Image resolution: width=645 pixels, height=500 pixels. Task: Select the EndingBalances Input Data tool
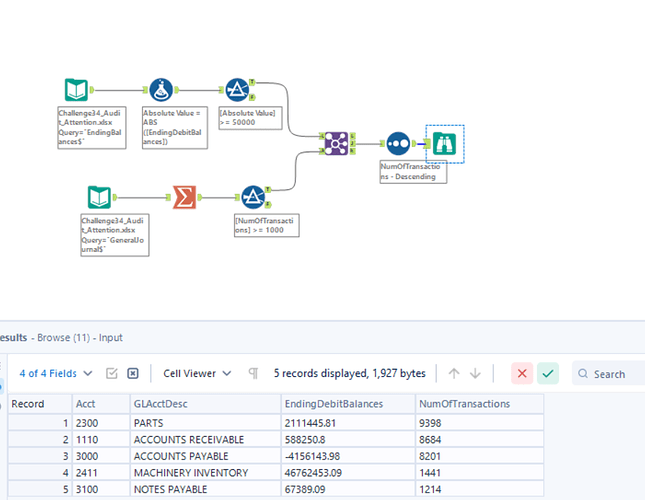[x=76, y=90]
